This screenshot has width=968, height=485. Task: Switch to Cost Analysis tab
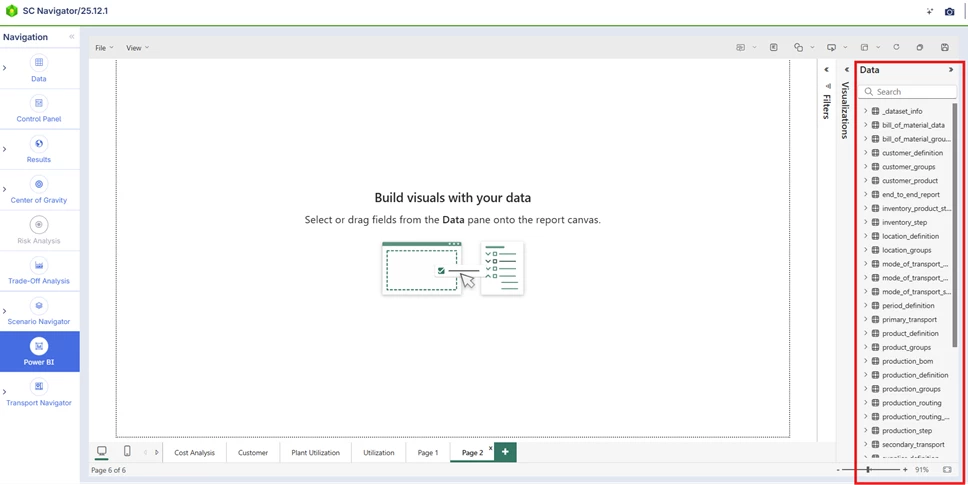pos(194,452)
